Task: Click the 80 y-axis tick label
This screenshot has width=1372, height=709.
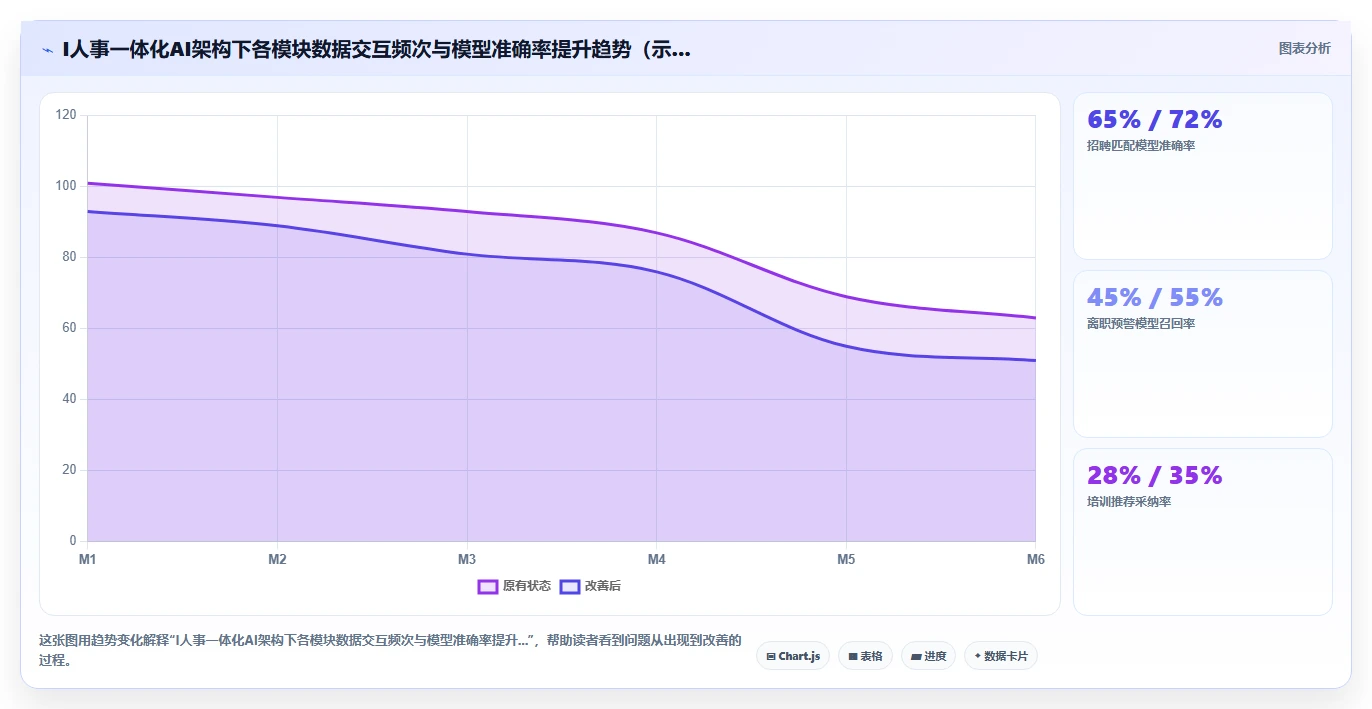Action: pyautogui.click(x=69, y=257)
